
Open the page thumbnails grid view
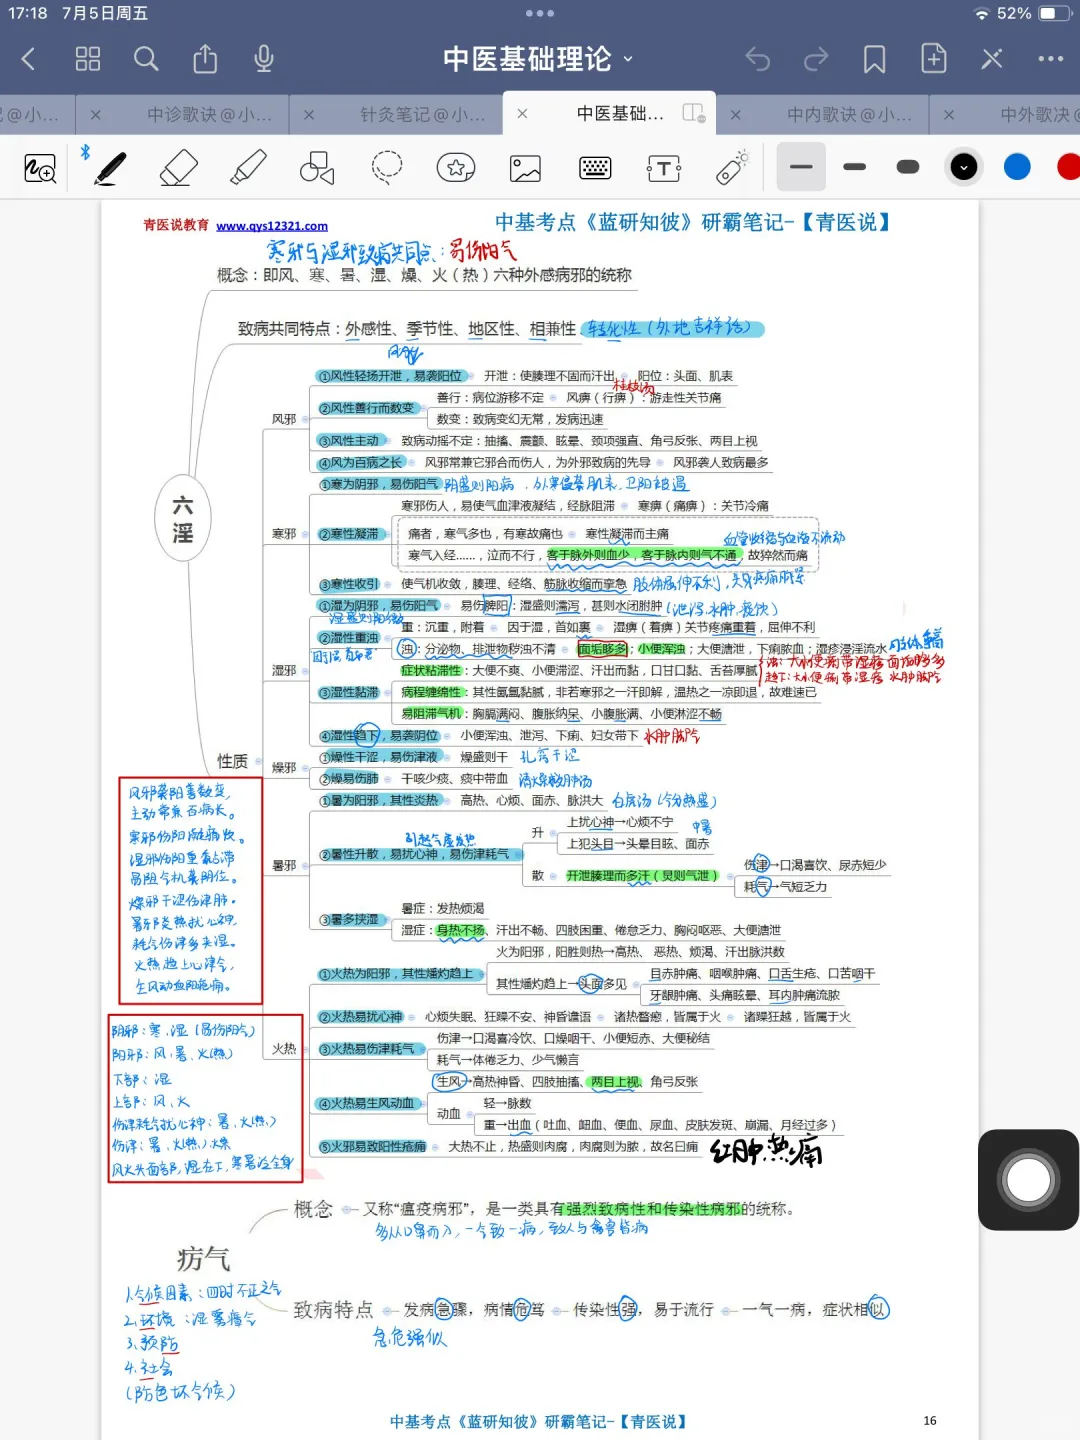88,59
